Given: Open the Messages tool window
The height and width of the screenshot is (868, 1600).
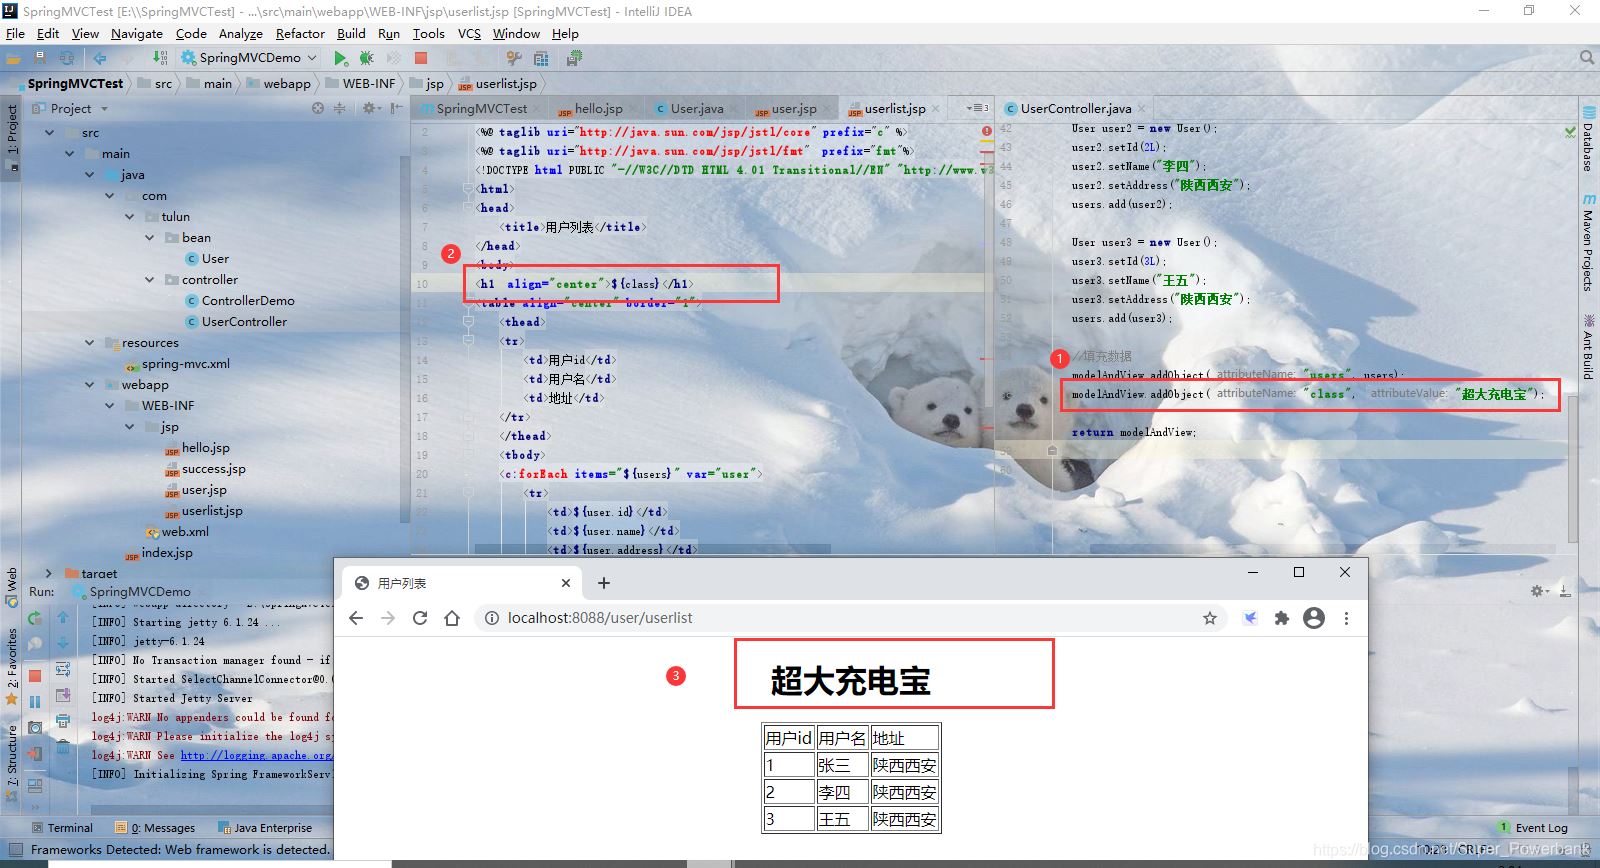Looking at the screenshot, I should (155, 828).
